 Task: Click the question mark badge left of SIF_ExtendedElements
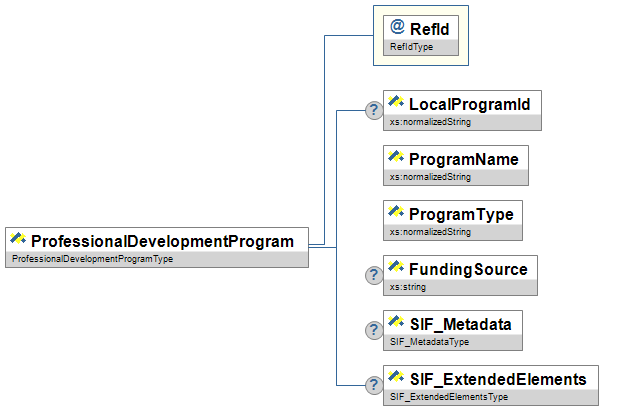[x=374, y=386]
